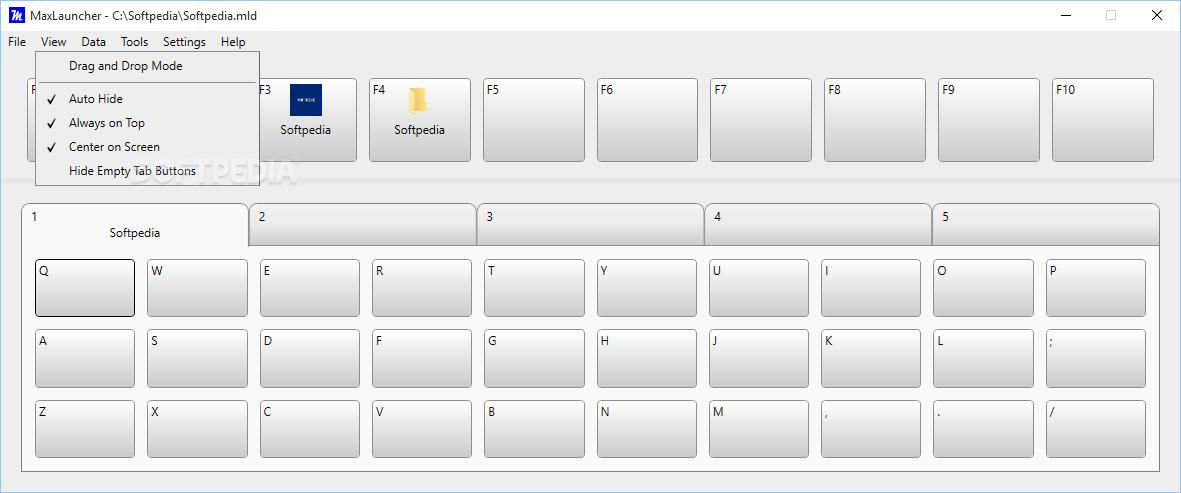Select the F key button
1181x493 pixels.
(422, 358)
